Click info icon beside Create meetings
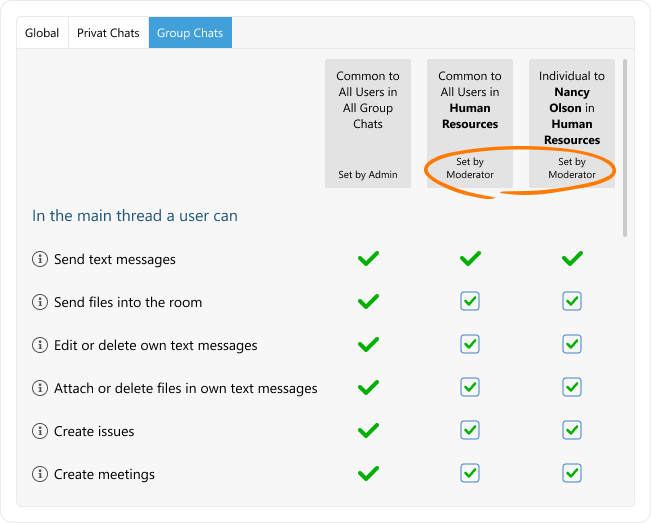The width and height of the screenshot is (651, 523). click(x=40, y=474)
